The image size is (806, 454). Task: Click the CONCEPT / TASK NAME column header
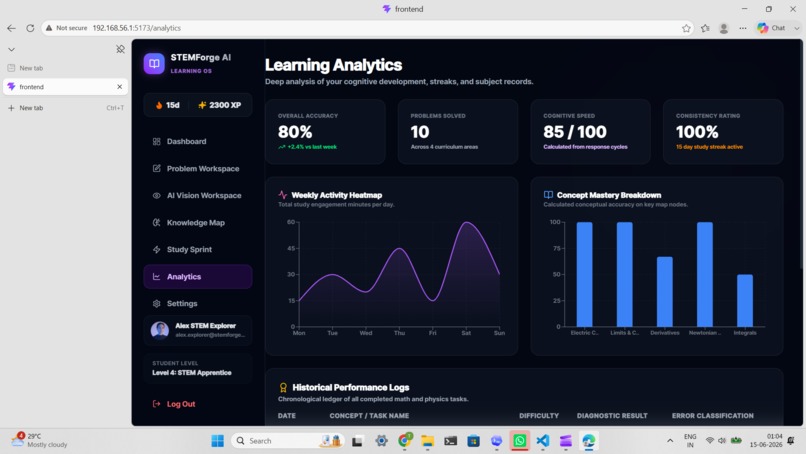pos(369,415)
